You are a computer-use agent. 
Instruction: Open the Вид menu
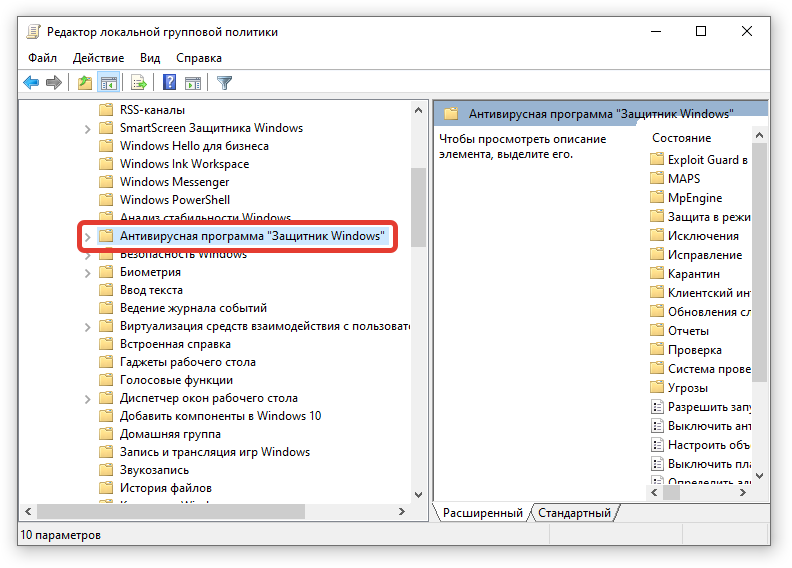tap(150, 58)
